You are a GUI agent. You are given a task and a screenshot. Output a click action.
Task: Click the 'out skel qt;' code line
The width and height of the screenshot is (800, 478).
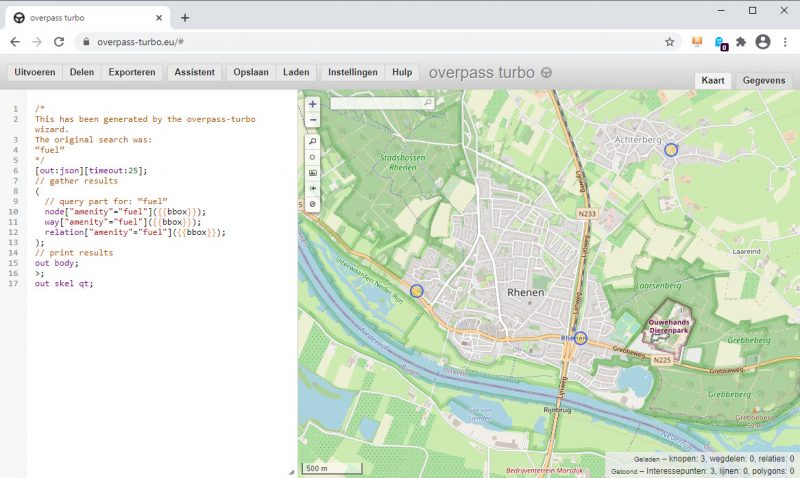pyautogui.click(x=64, y=283)
